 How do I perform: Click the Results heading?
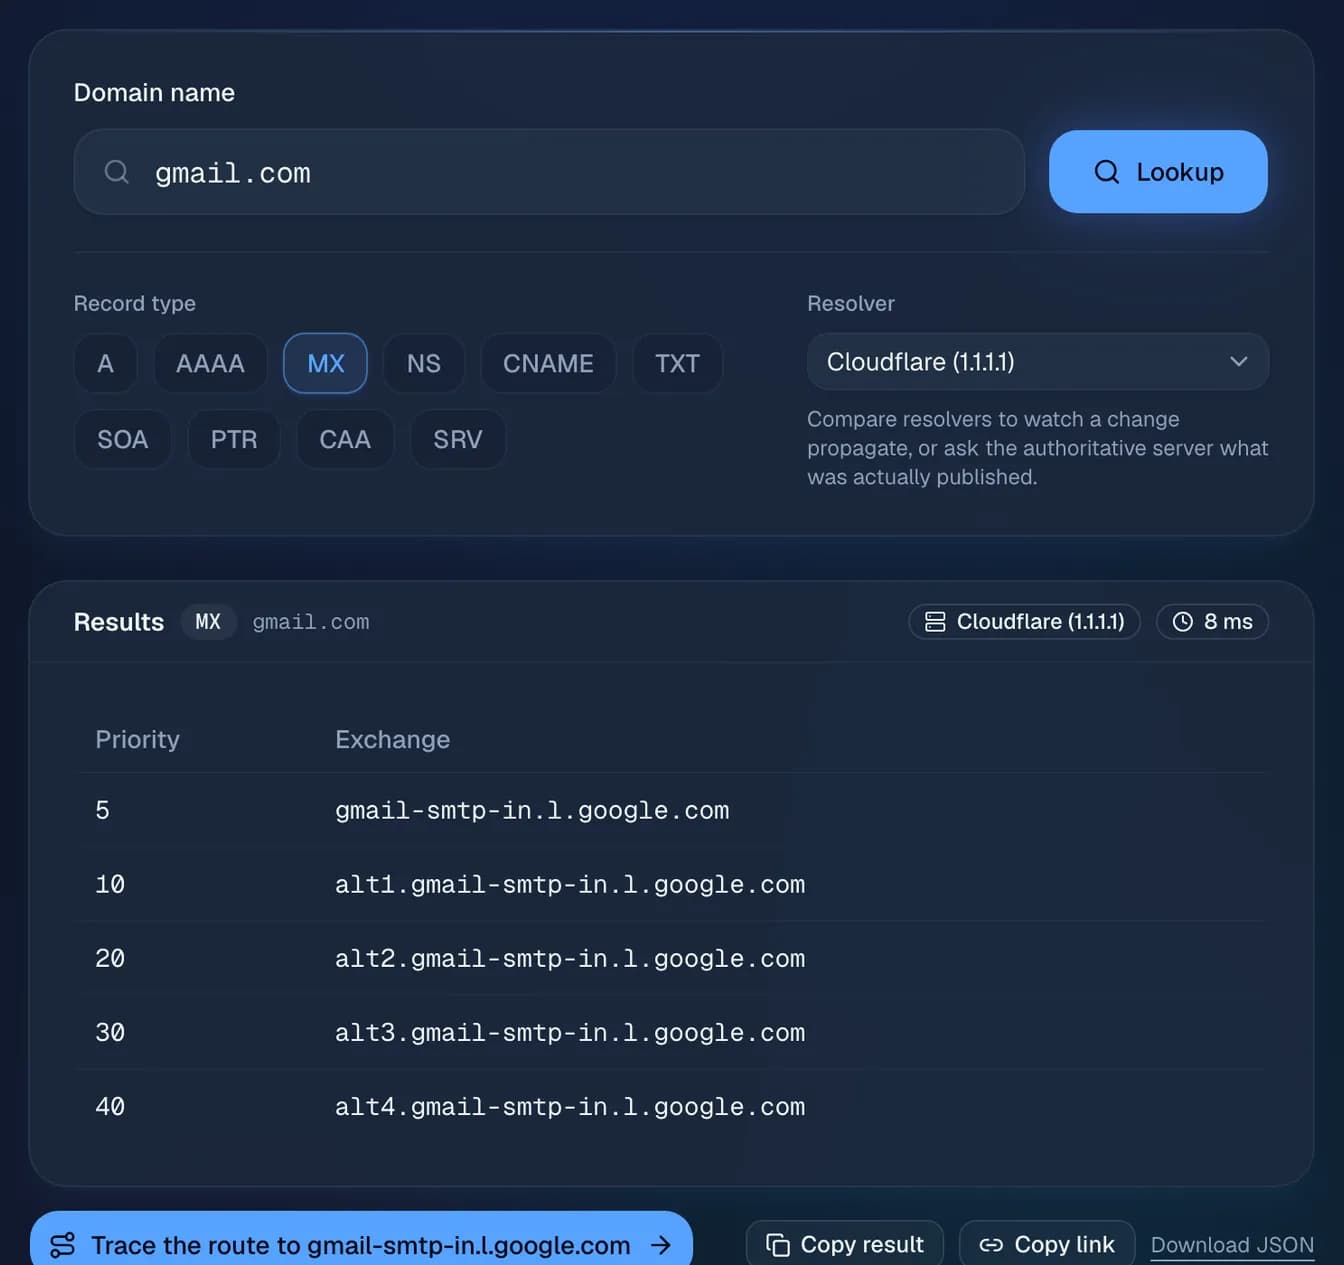coord(119,622)
